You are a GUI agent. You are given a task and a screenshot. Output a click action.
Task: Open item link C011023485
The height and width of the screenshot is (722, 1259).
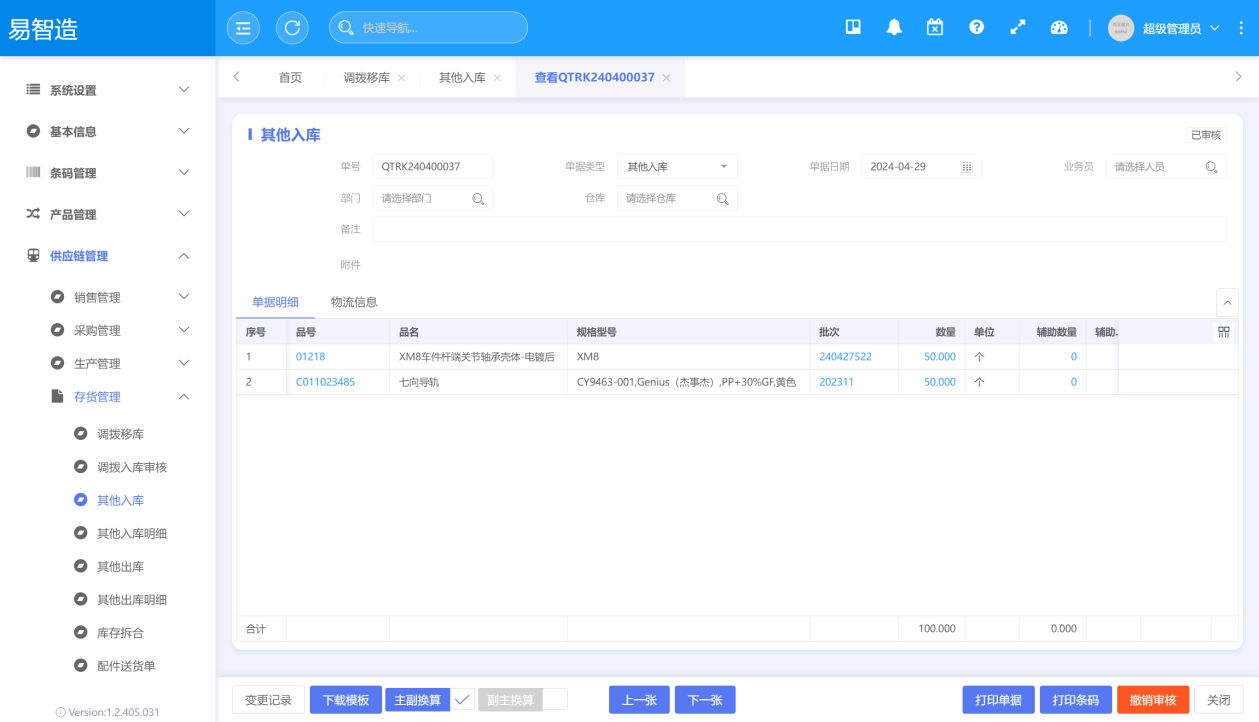(x=325, y=382)
